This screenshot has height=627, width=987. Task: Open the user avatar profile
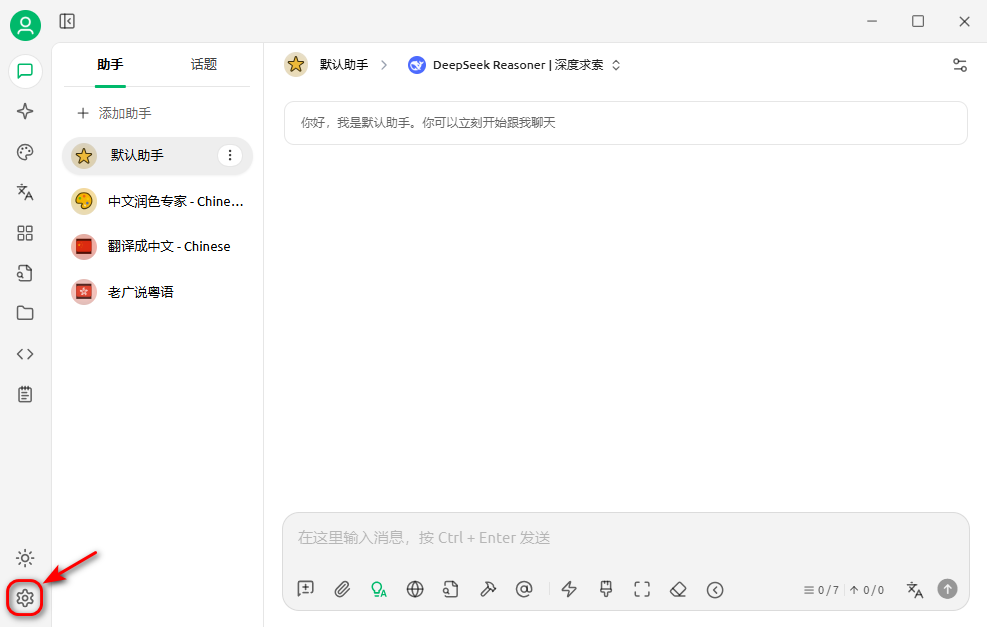[25, 25]
